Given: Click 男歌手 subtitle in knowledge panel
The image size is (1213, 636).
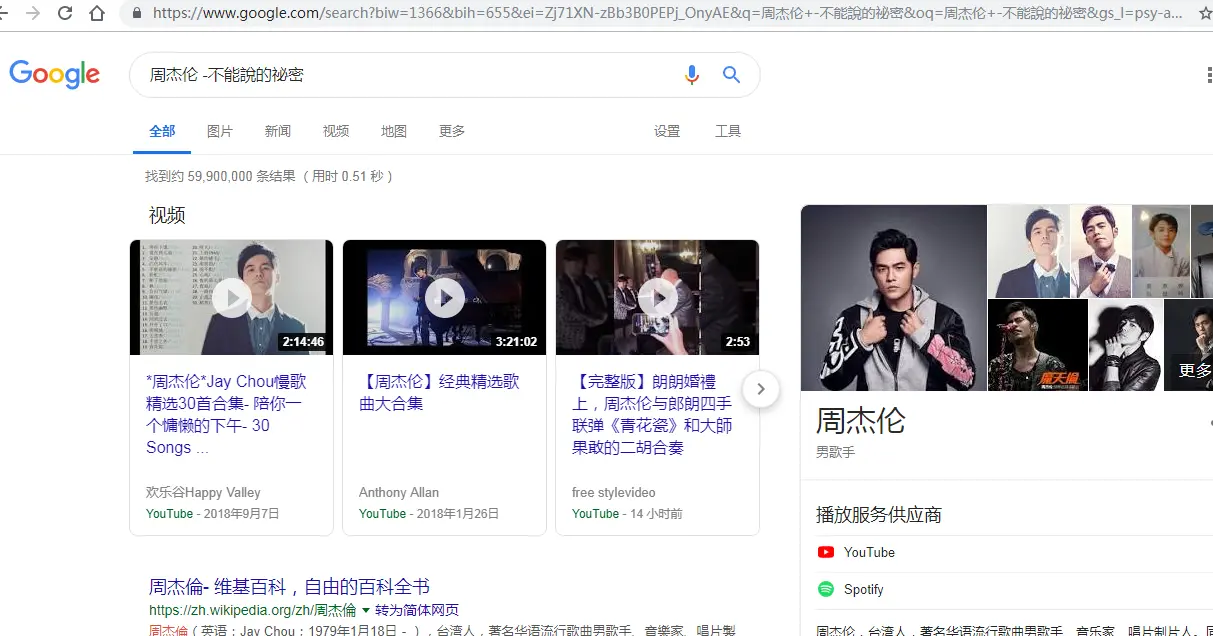Looking at the screenshot, I should pyautogui.click(x=835, y=452).
